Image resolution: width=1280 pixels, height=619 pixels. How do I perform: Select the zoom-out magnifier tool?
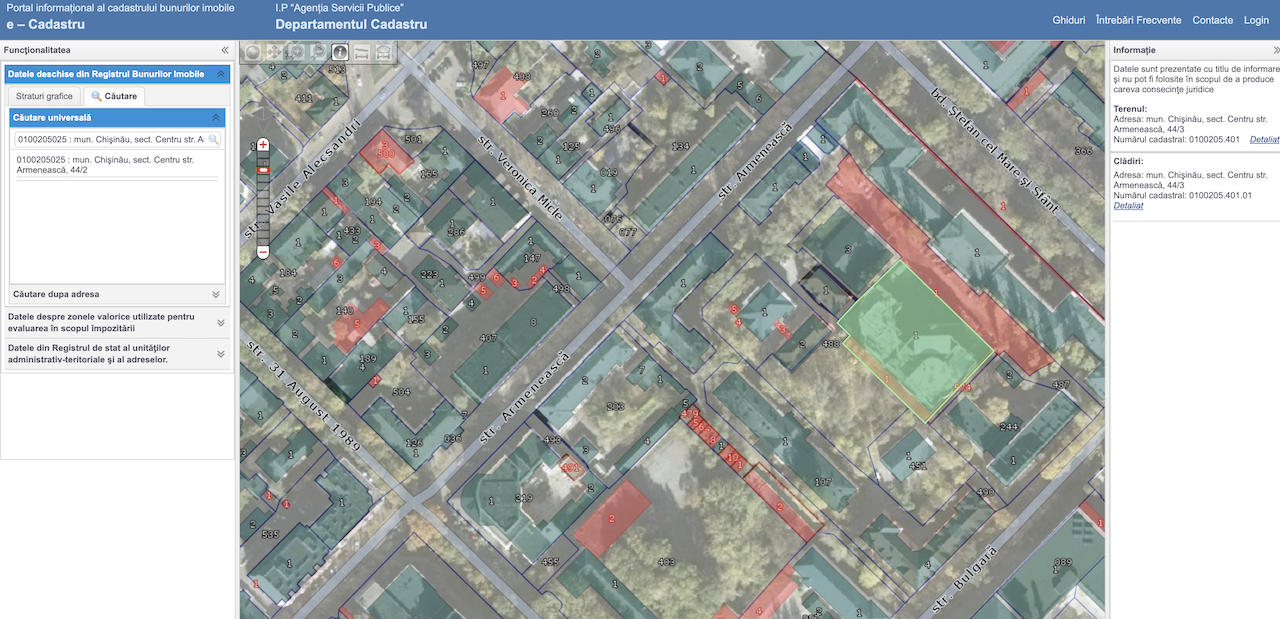click(x=318, y=50)
